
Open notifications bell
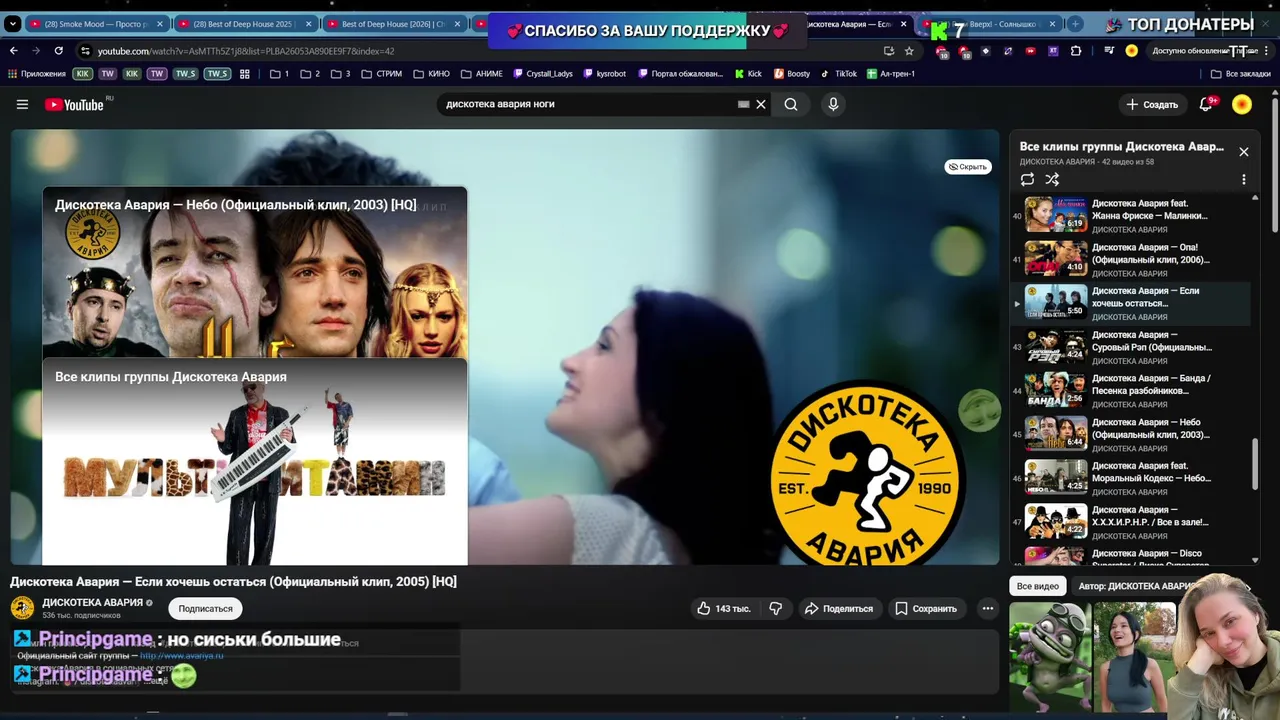click(1206, 104)
